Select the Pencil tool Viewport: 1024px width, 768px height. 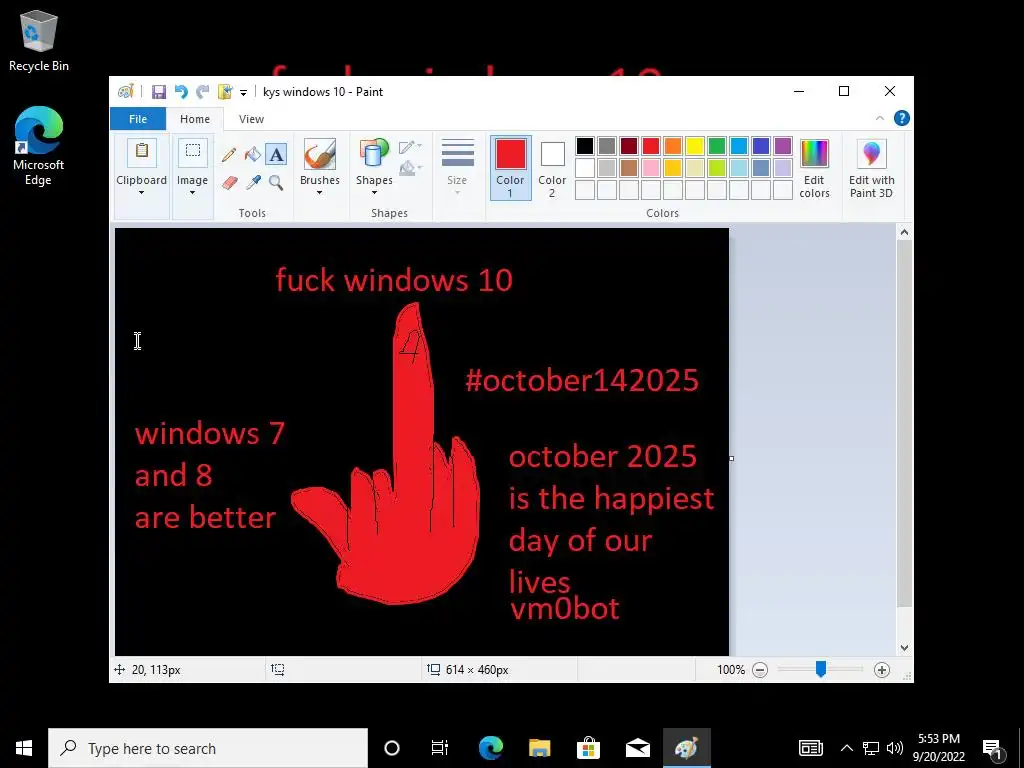point(229,155)
